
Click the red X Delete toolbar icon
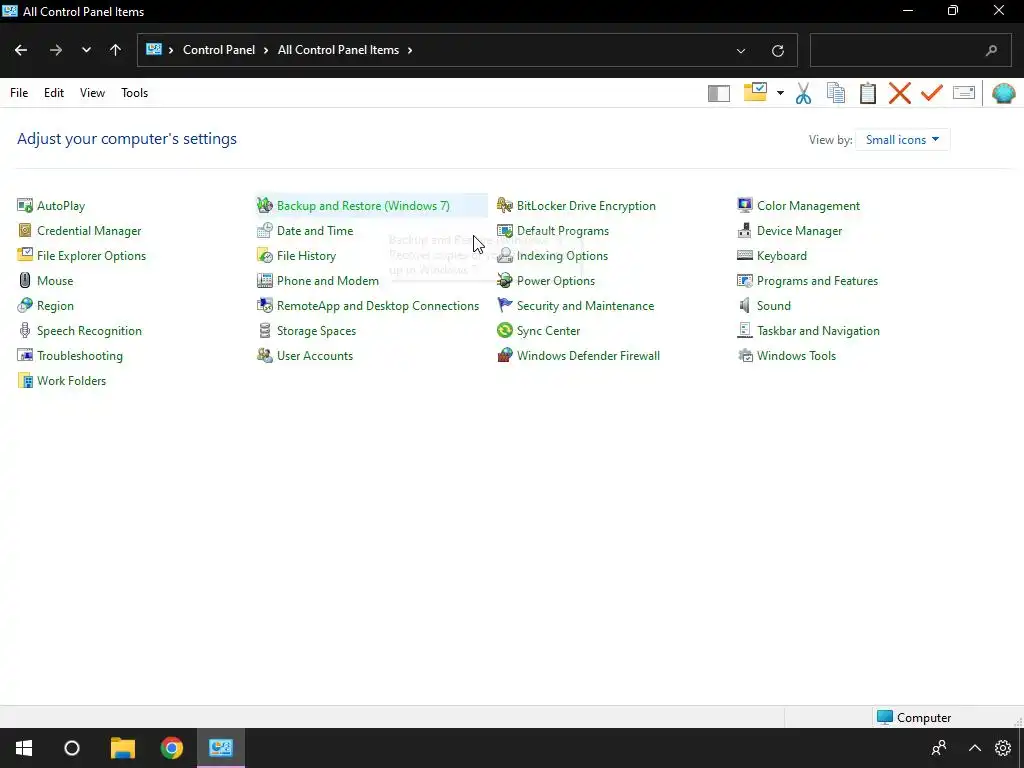(x=900, y=93)
